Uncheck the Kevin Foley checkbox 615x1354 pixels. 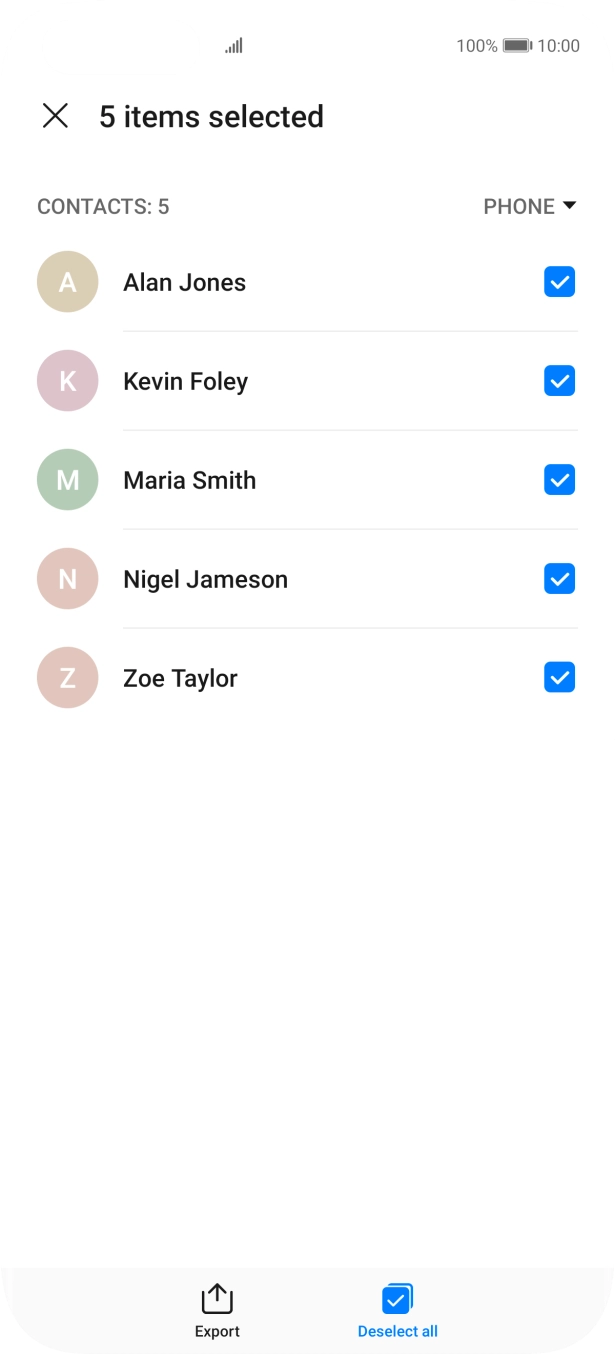(x=559, y=381)
